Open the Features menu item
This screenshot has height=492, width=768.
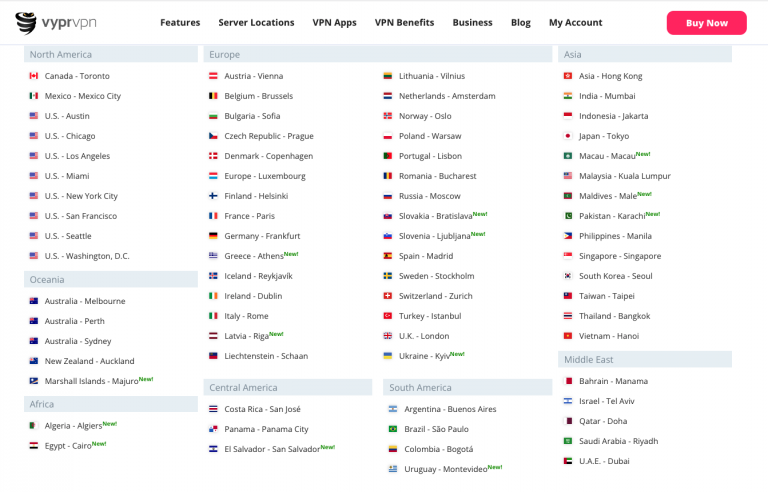pyautogui.click(x=180, y=23)
